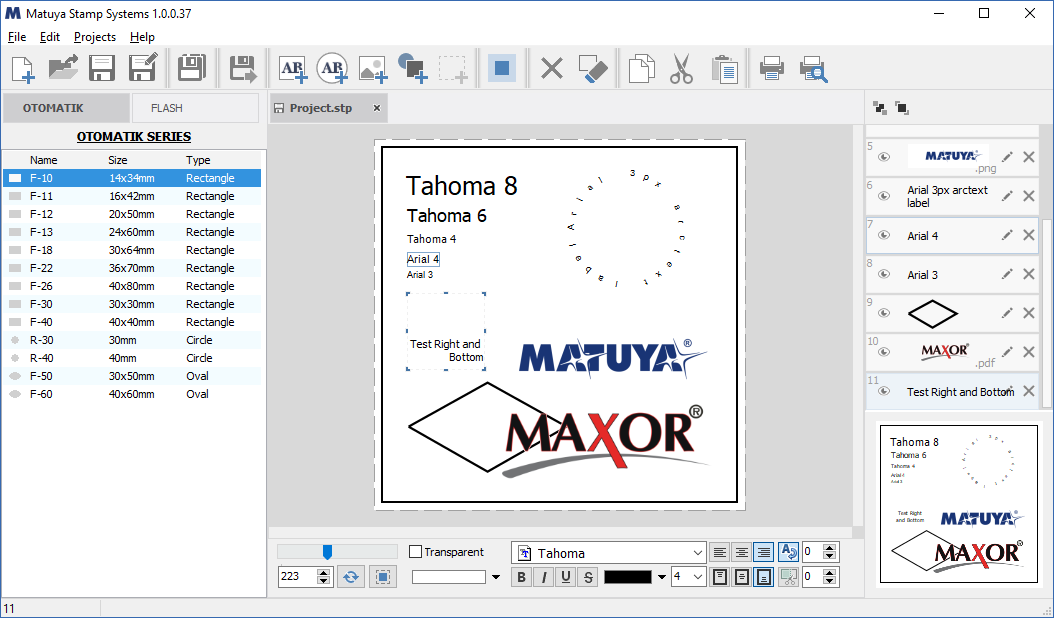Click the first layer ordering icon above layers list

[880, 108]
